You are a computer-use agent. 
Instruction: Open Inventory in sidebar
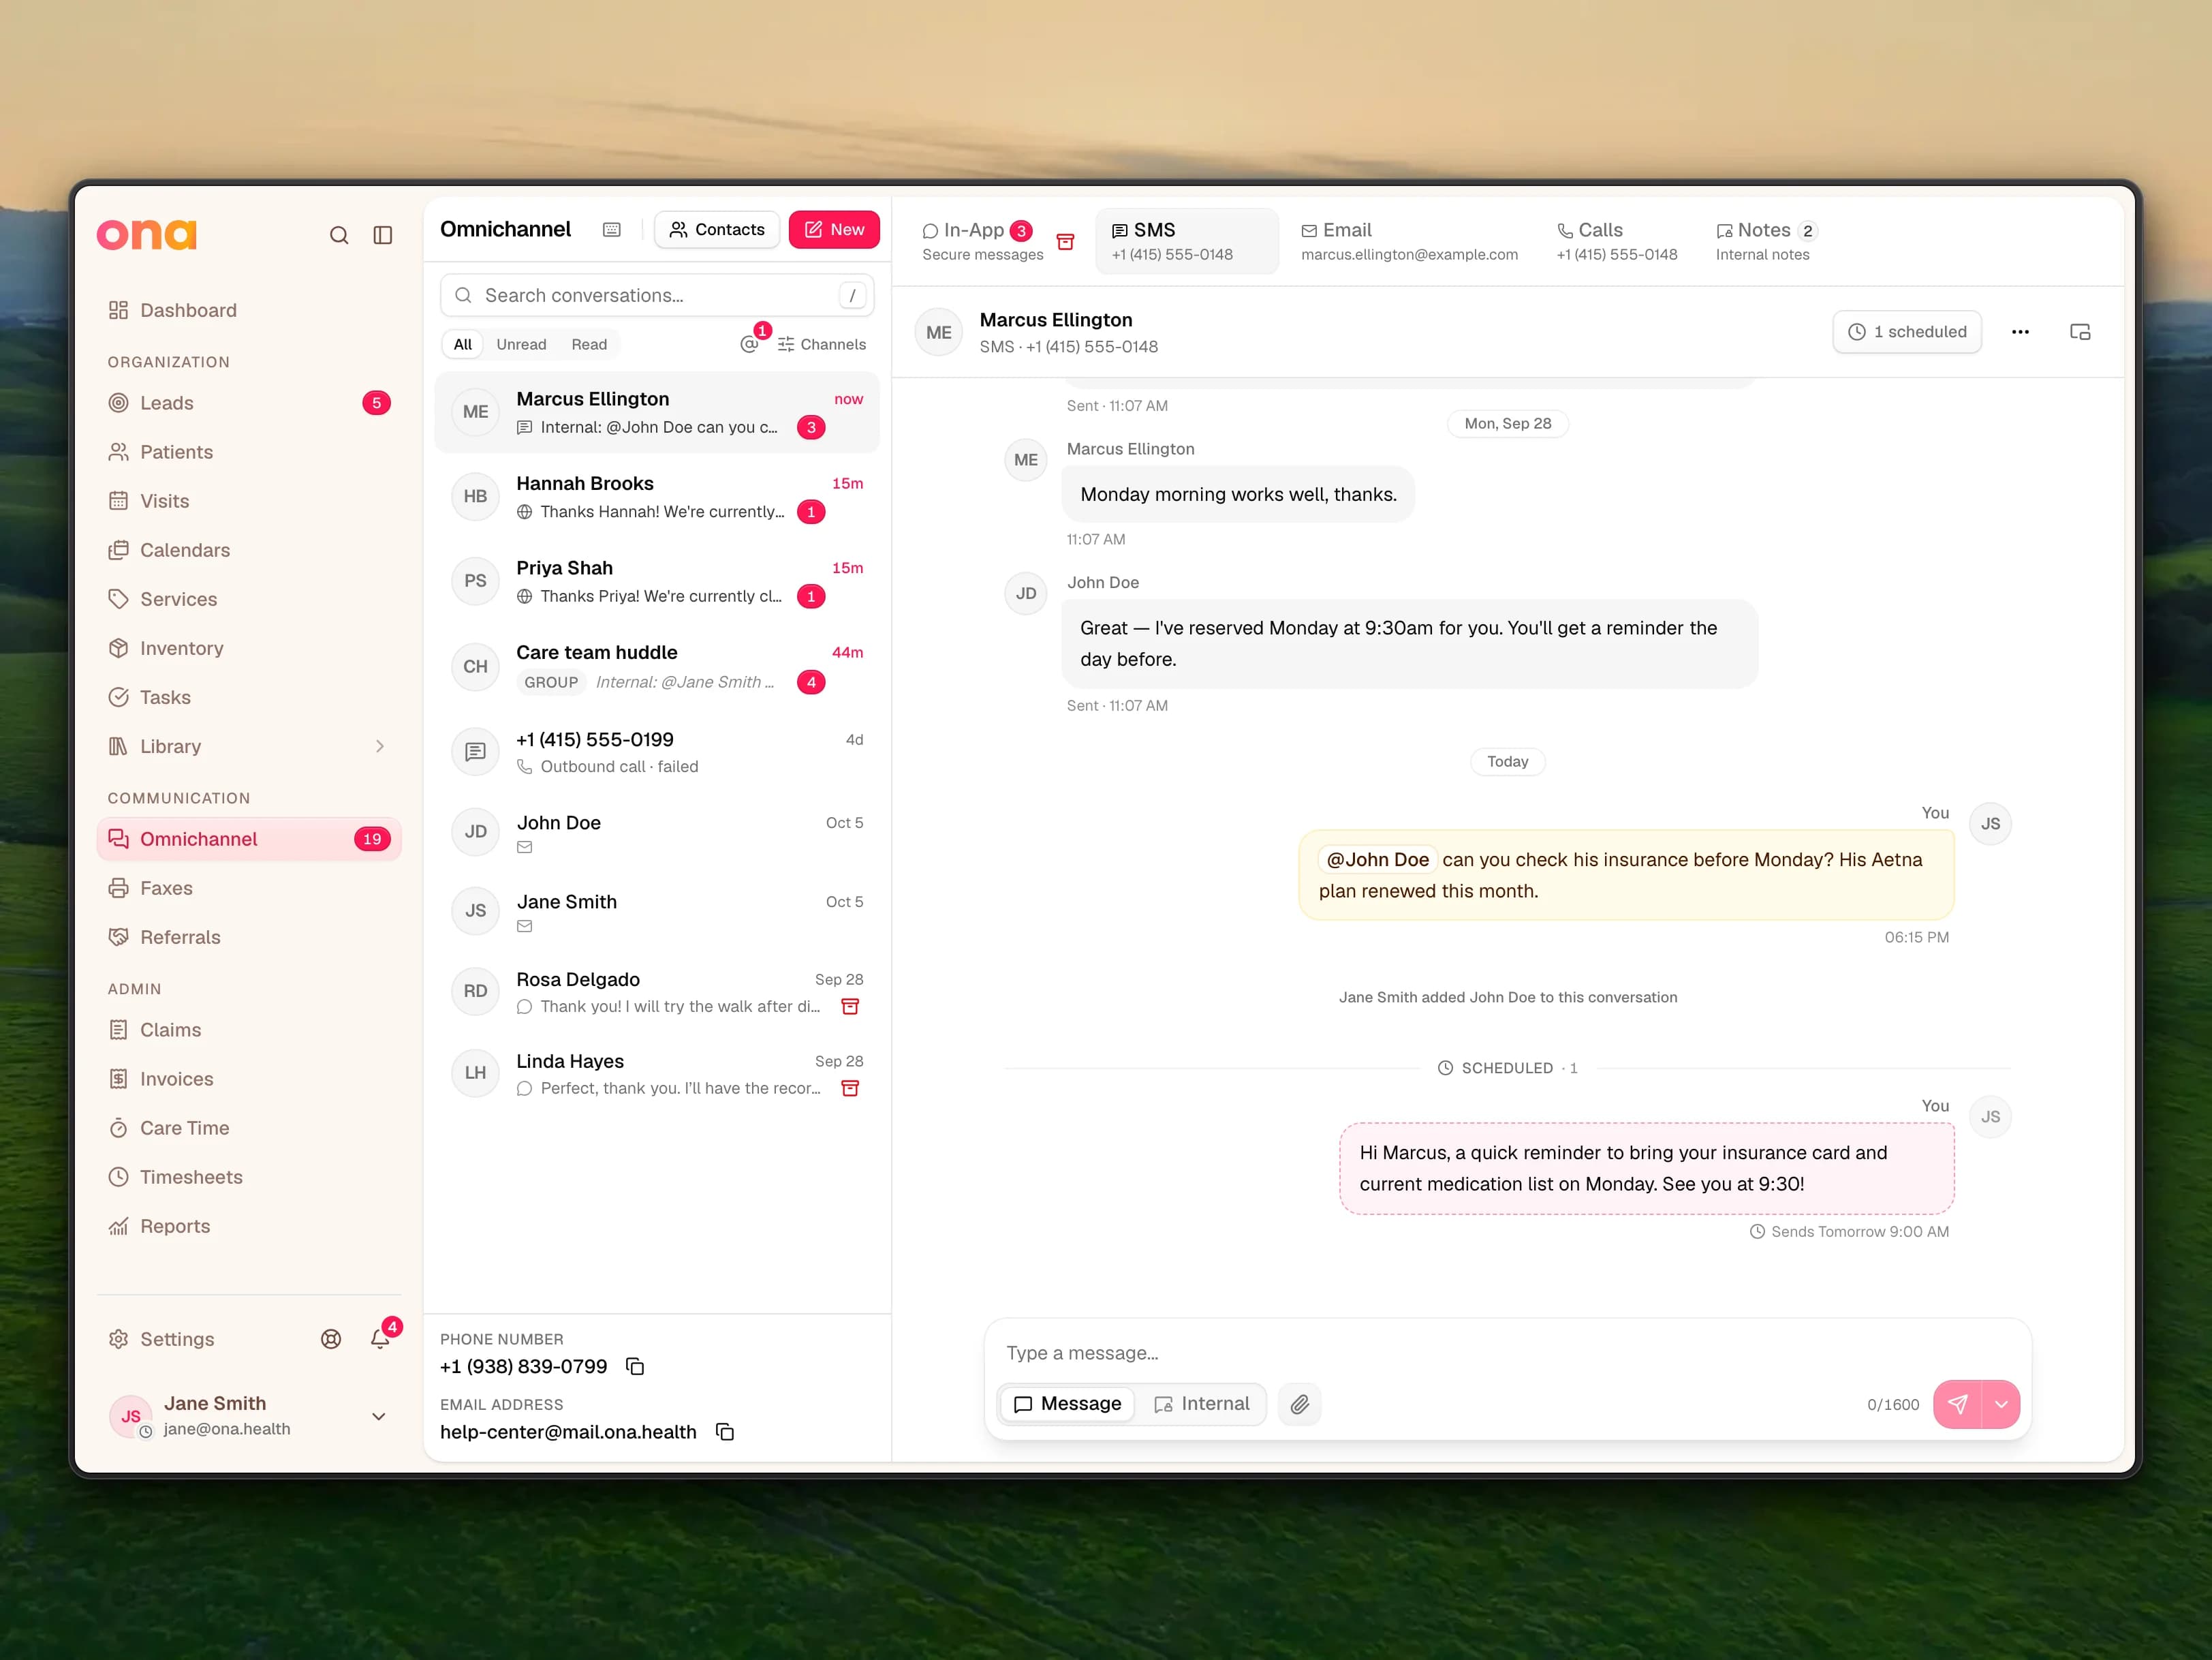tap(249, 648)
